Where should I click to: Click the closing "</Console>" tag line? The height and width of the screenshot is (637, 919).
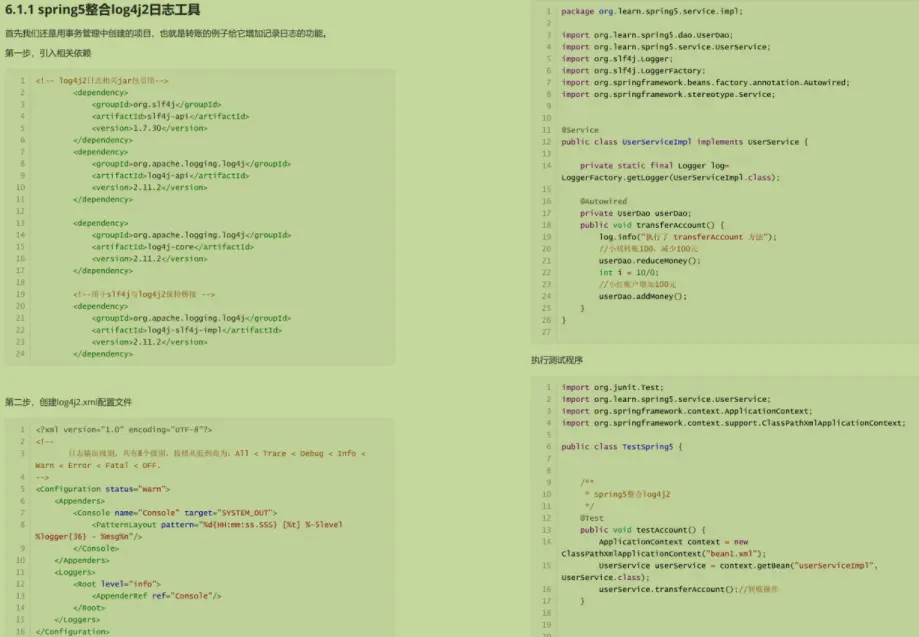coord(96,548)
